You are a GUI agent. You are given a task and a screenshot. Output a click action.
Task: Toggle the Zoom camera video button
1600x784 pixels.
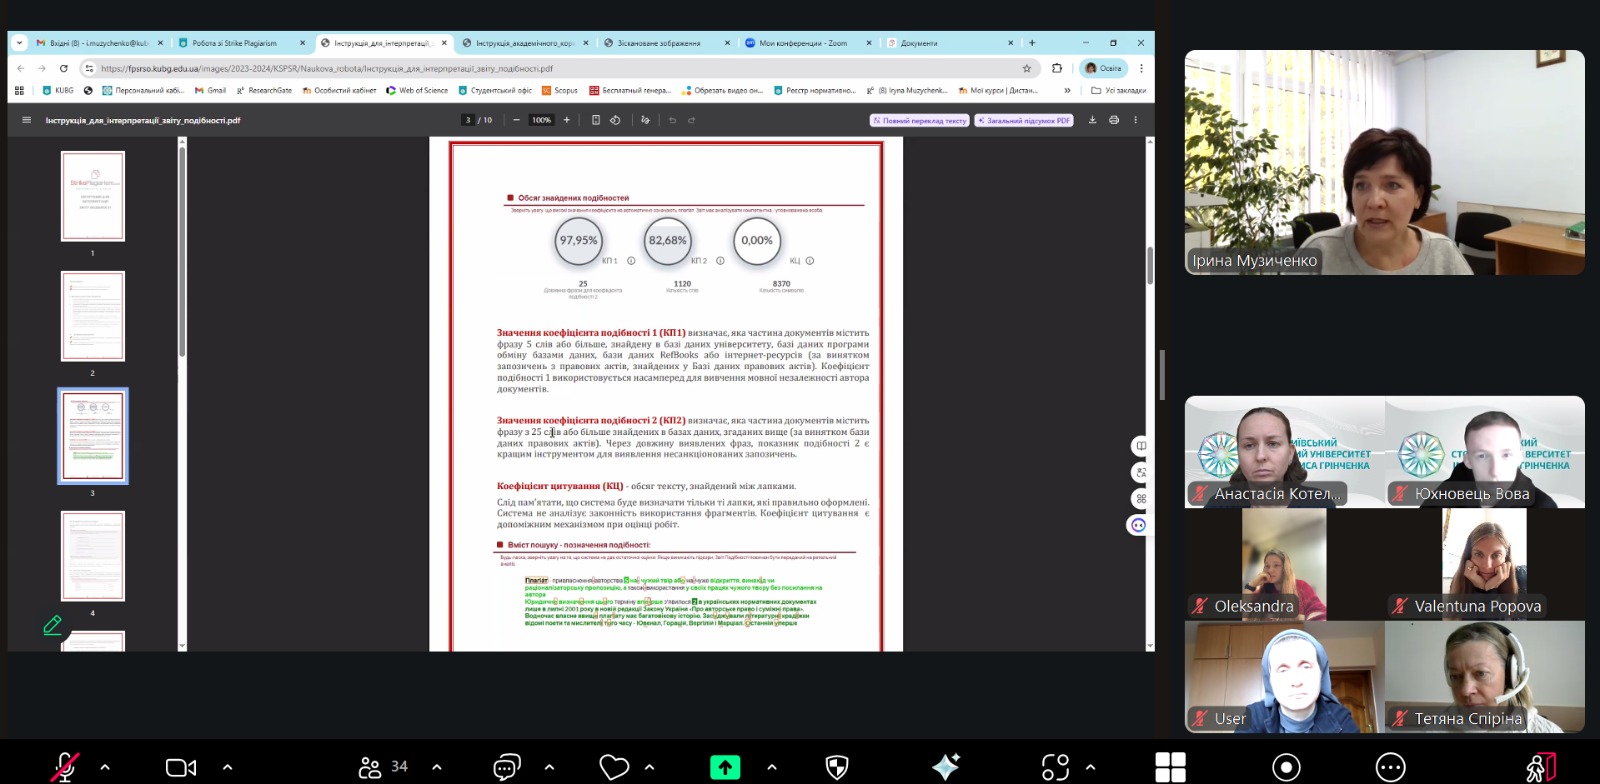pos(181,767)
